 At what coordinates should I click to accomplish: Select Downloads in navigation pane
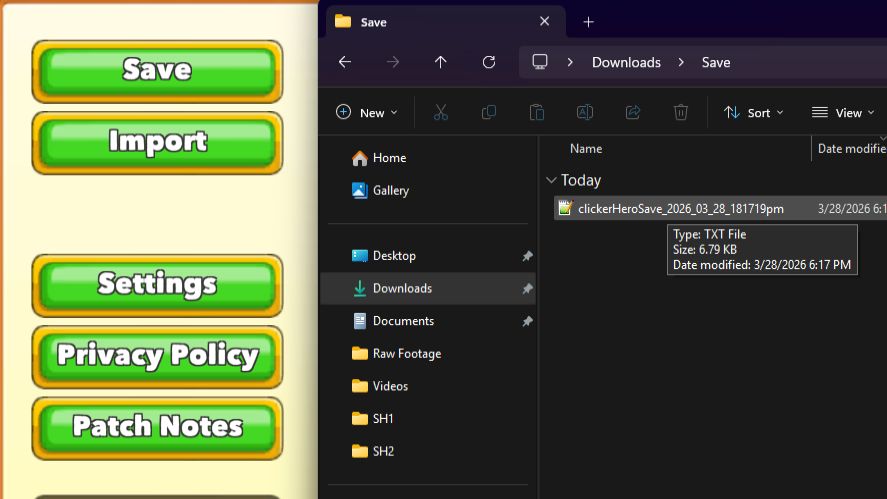428,289
